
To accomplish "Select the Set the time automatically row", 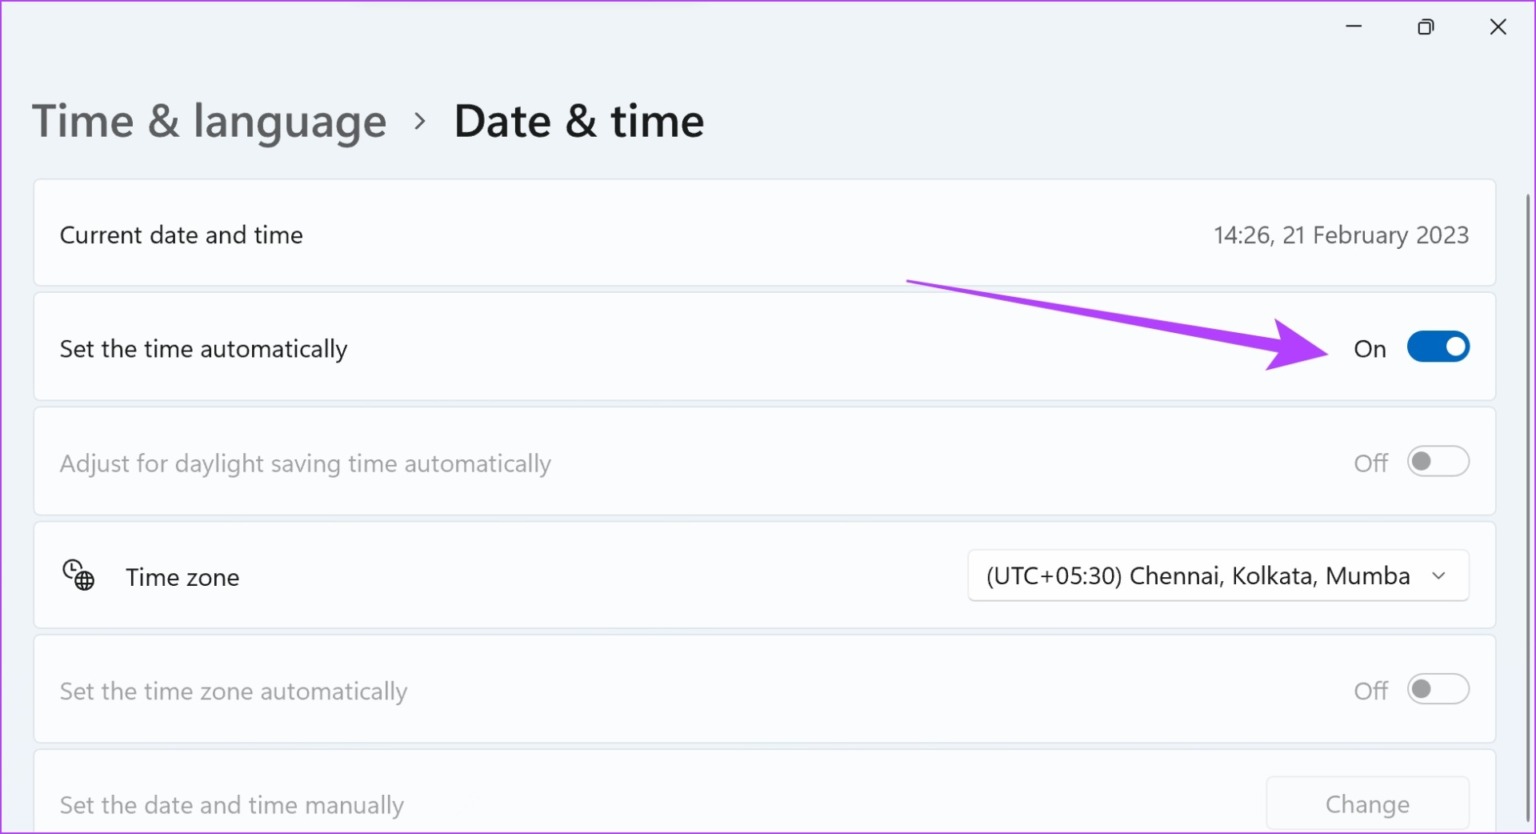I will [600, 347].
